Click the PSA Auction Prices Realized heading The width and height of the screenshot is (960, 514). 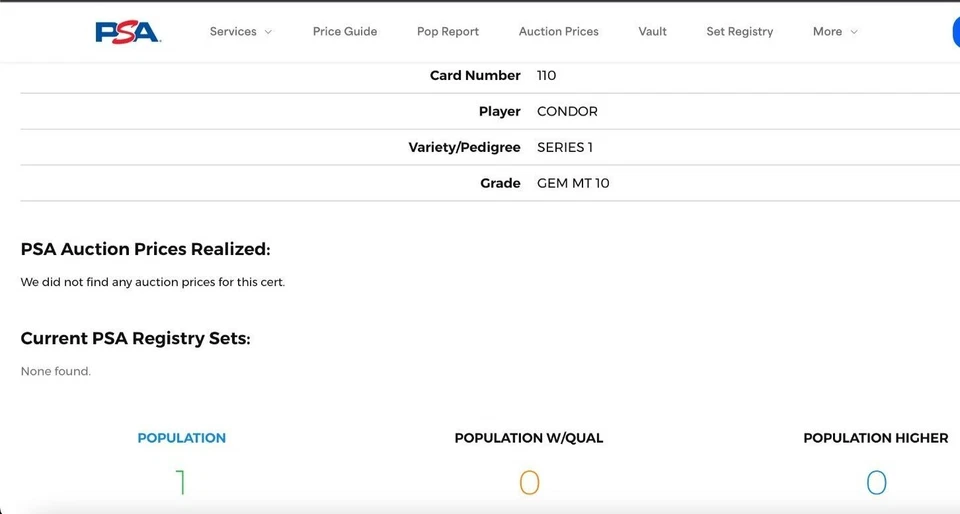coord(145,249)
